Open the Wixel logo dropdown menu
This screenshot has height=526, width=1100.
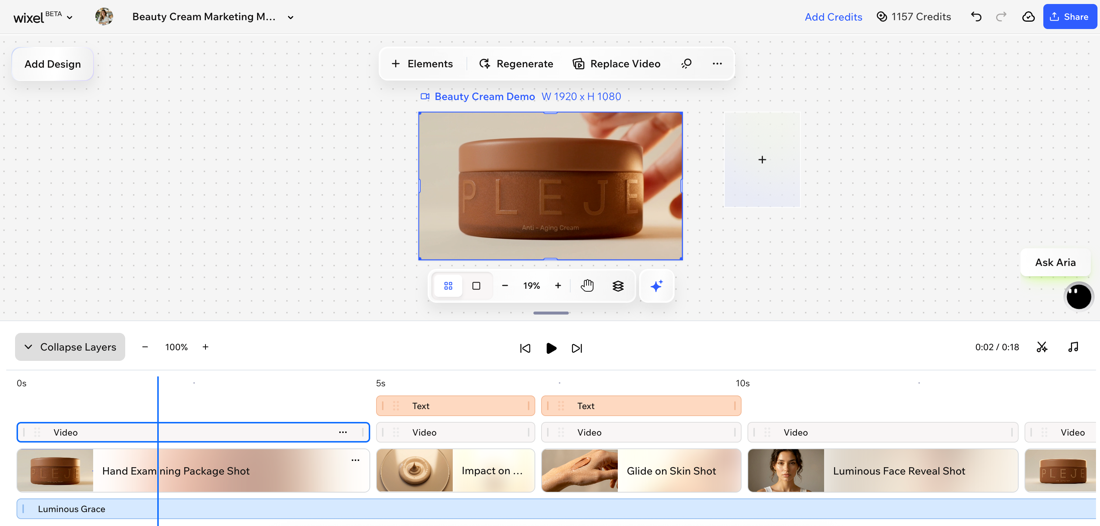tap(43, 18)
